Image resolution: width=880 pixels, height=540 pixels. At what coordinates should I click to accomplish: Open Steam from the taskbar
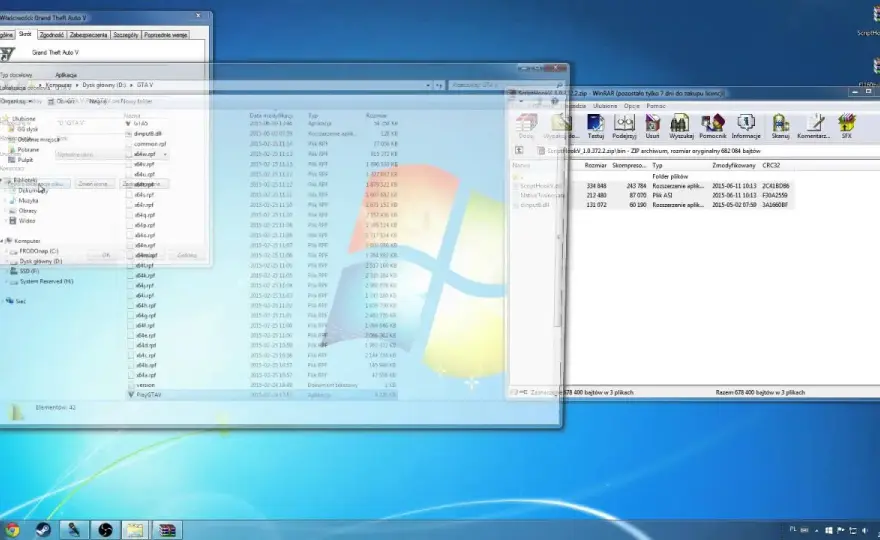coord(43,529)
